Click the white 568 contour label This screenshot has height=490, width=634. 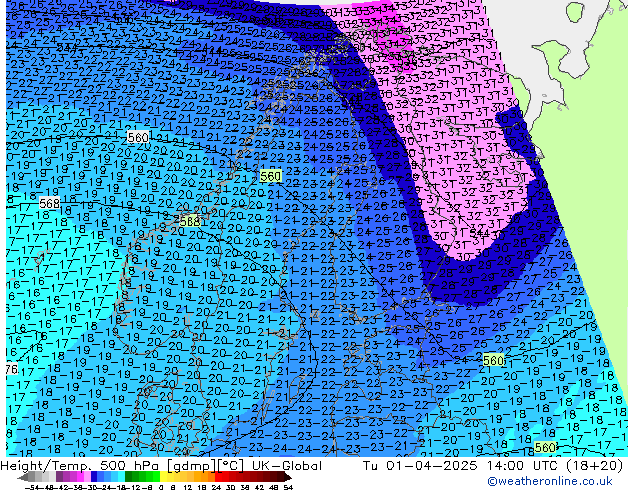(49, 203)
